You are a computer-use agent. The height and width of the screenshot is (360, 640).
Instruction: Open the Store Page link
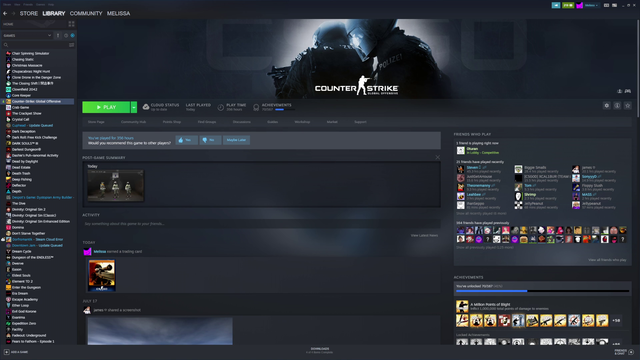(x=96, y=122)
